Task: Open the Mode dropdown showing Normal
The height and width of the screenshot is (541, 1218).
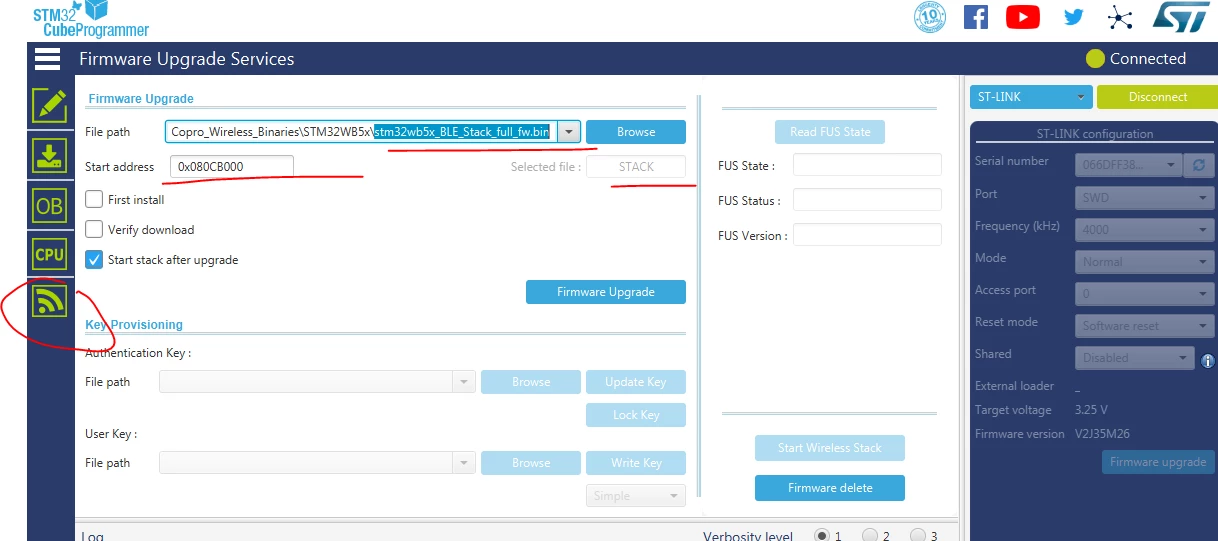Action: 1145,262
